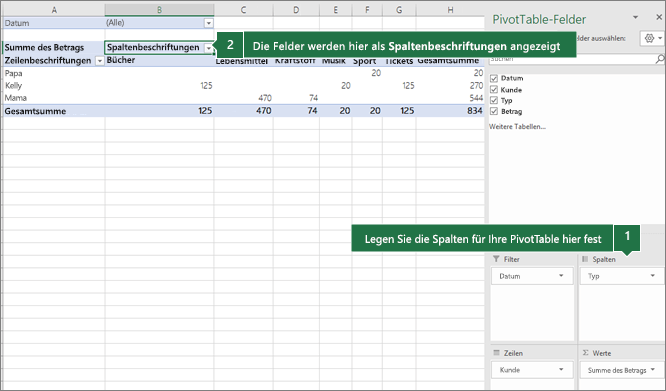Click Mama's Kraftstoff value 74
This screenshot has height=391, width=666.
click(313, 98)
